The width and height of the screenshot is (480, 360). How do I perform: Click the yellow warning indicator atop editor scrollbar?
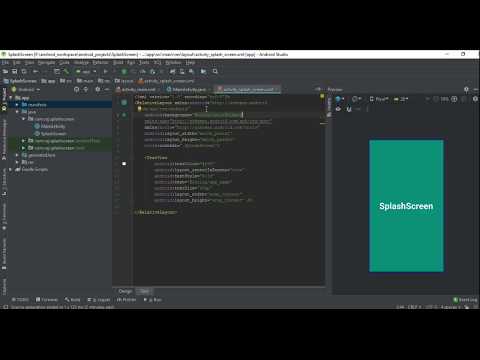pyautogui.click(x=322, y=97)
